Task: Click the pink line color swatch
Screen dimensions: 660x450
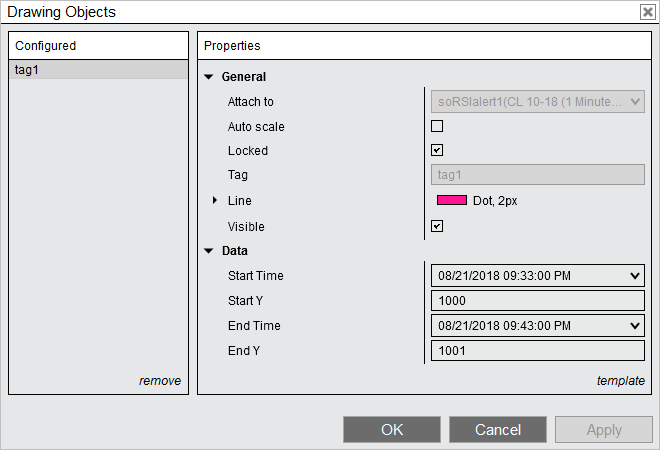Action: click(452, 201)
